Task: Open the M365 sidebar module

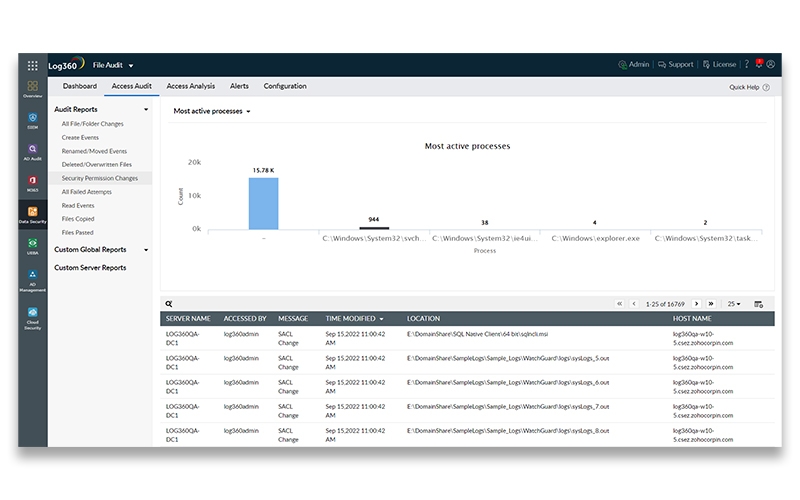Action: pyautogui.click(x=33, y=182)
